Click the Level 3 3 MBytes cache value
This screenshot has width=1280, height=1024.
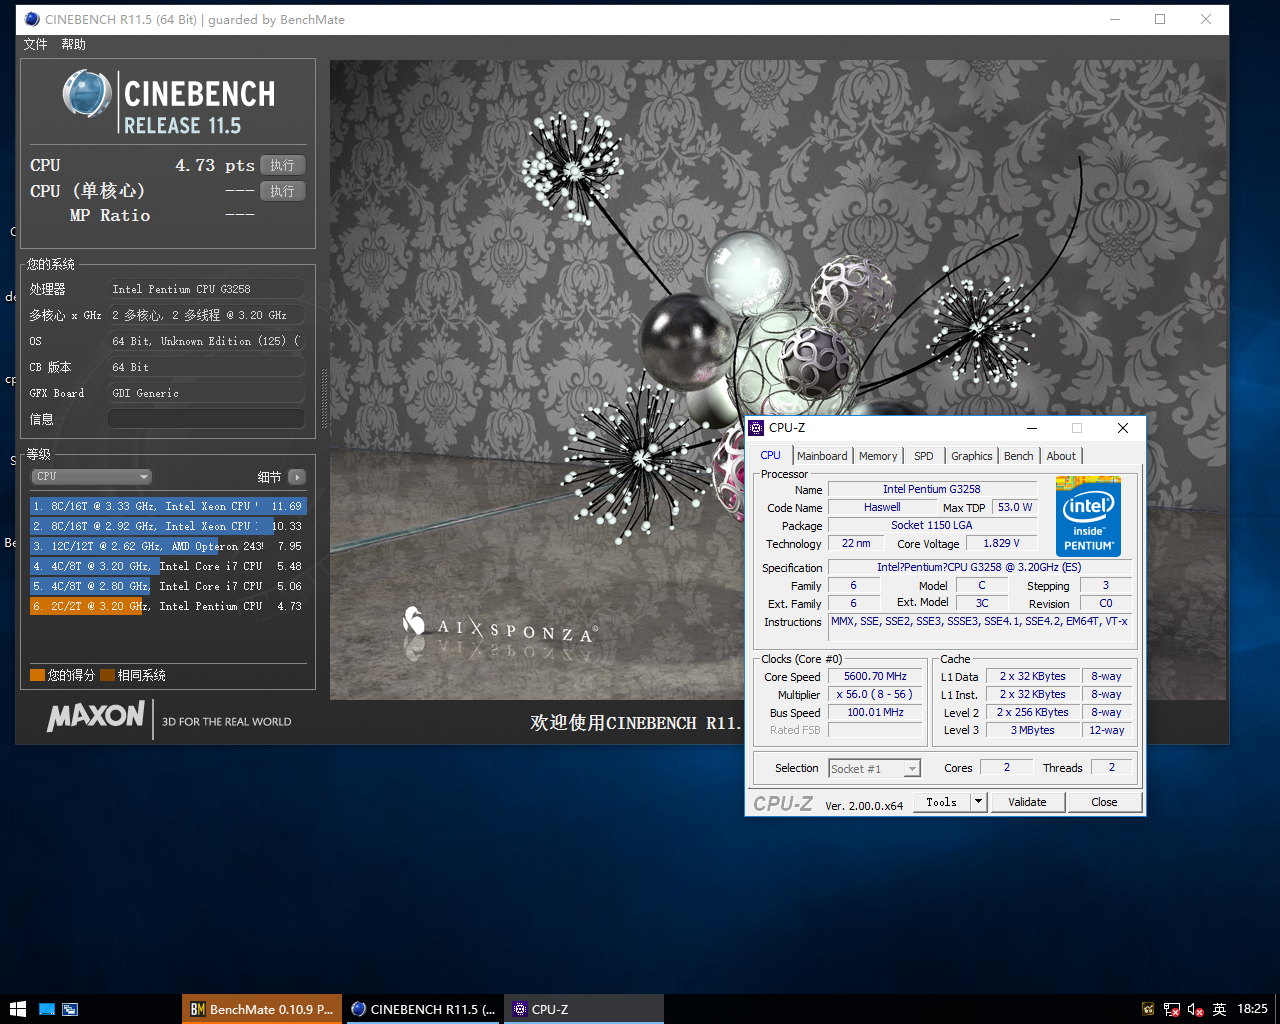1032,730
